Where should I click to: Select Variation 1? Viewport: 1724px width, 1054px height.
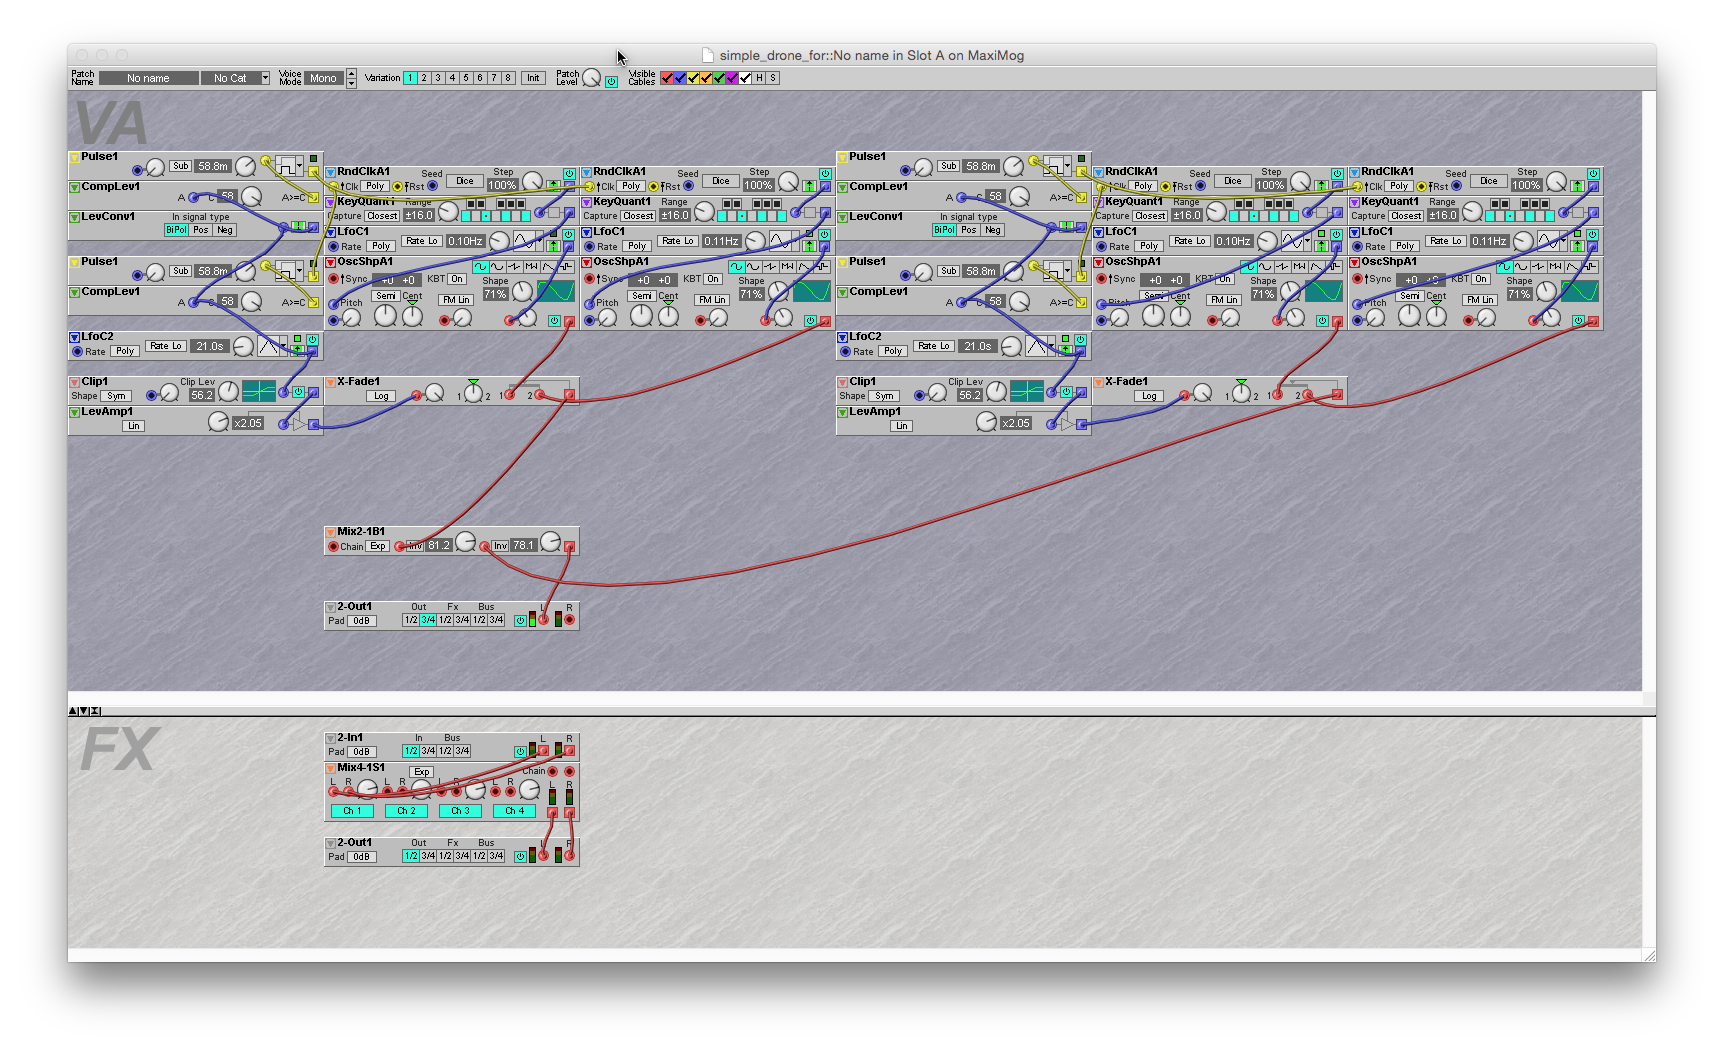(x=410, y=78)
